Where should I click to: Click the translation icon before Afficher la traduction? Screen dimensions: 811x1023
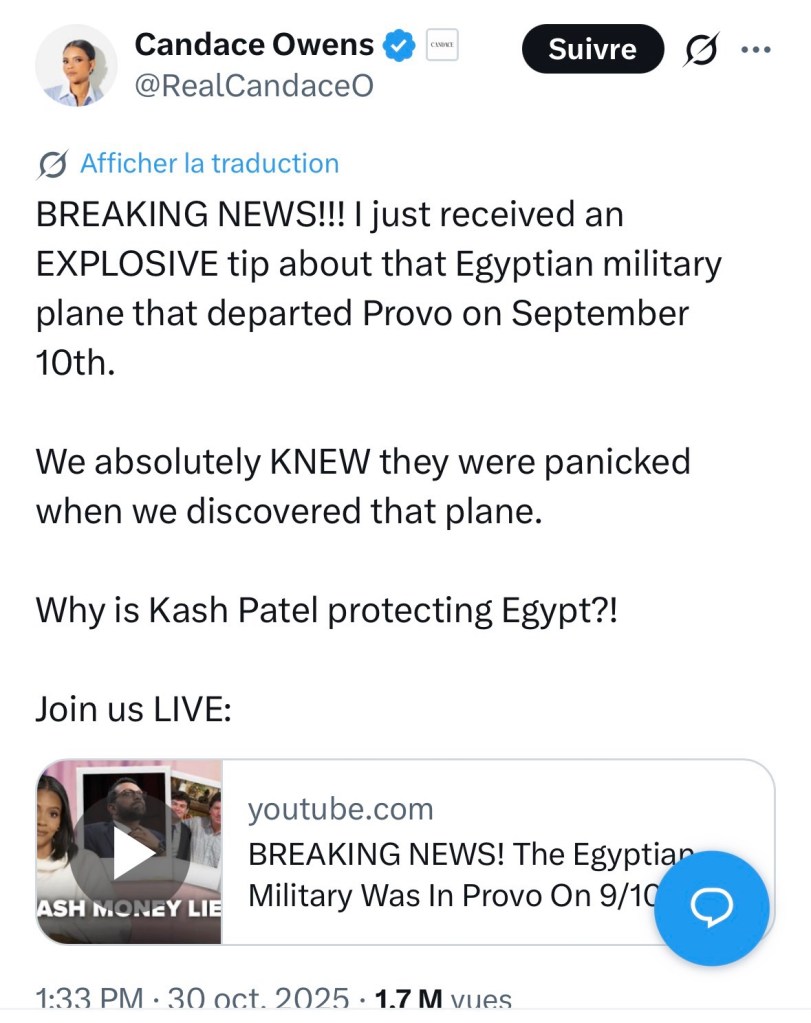point(52,164)
